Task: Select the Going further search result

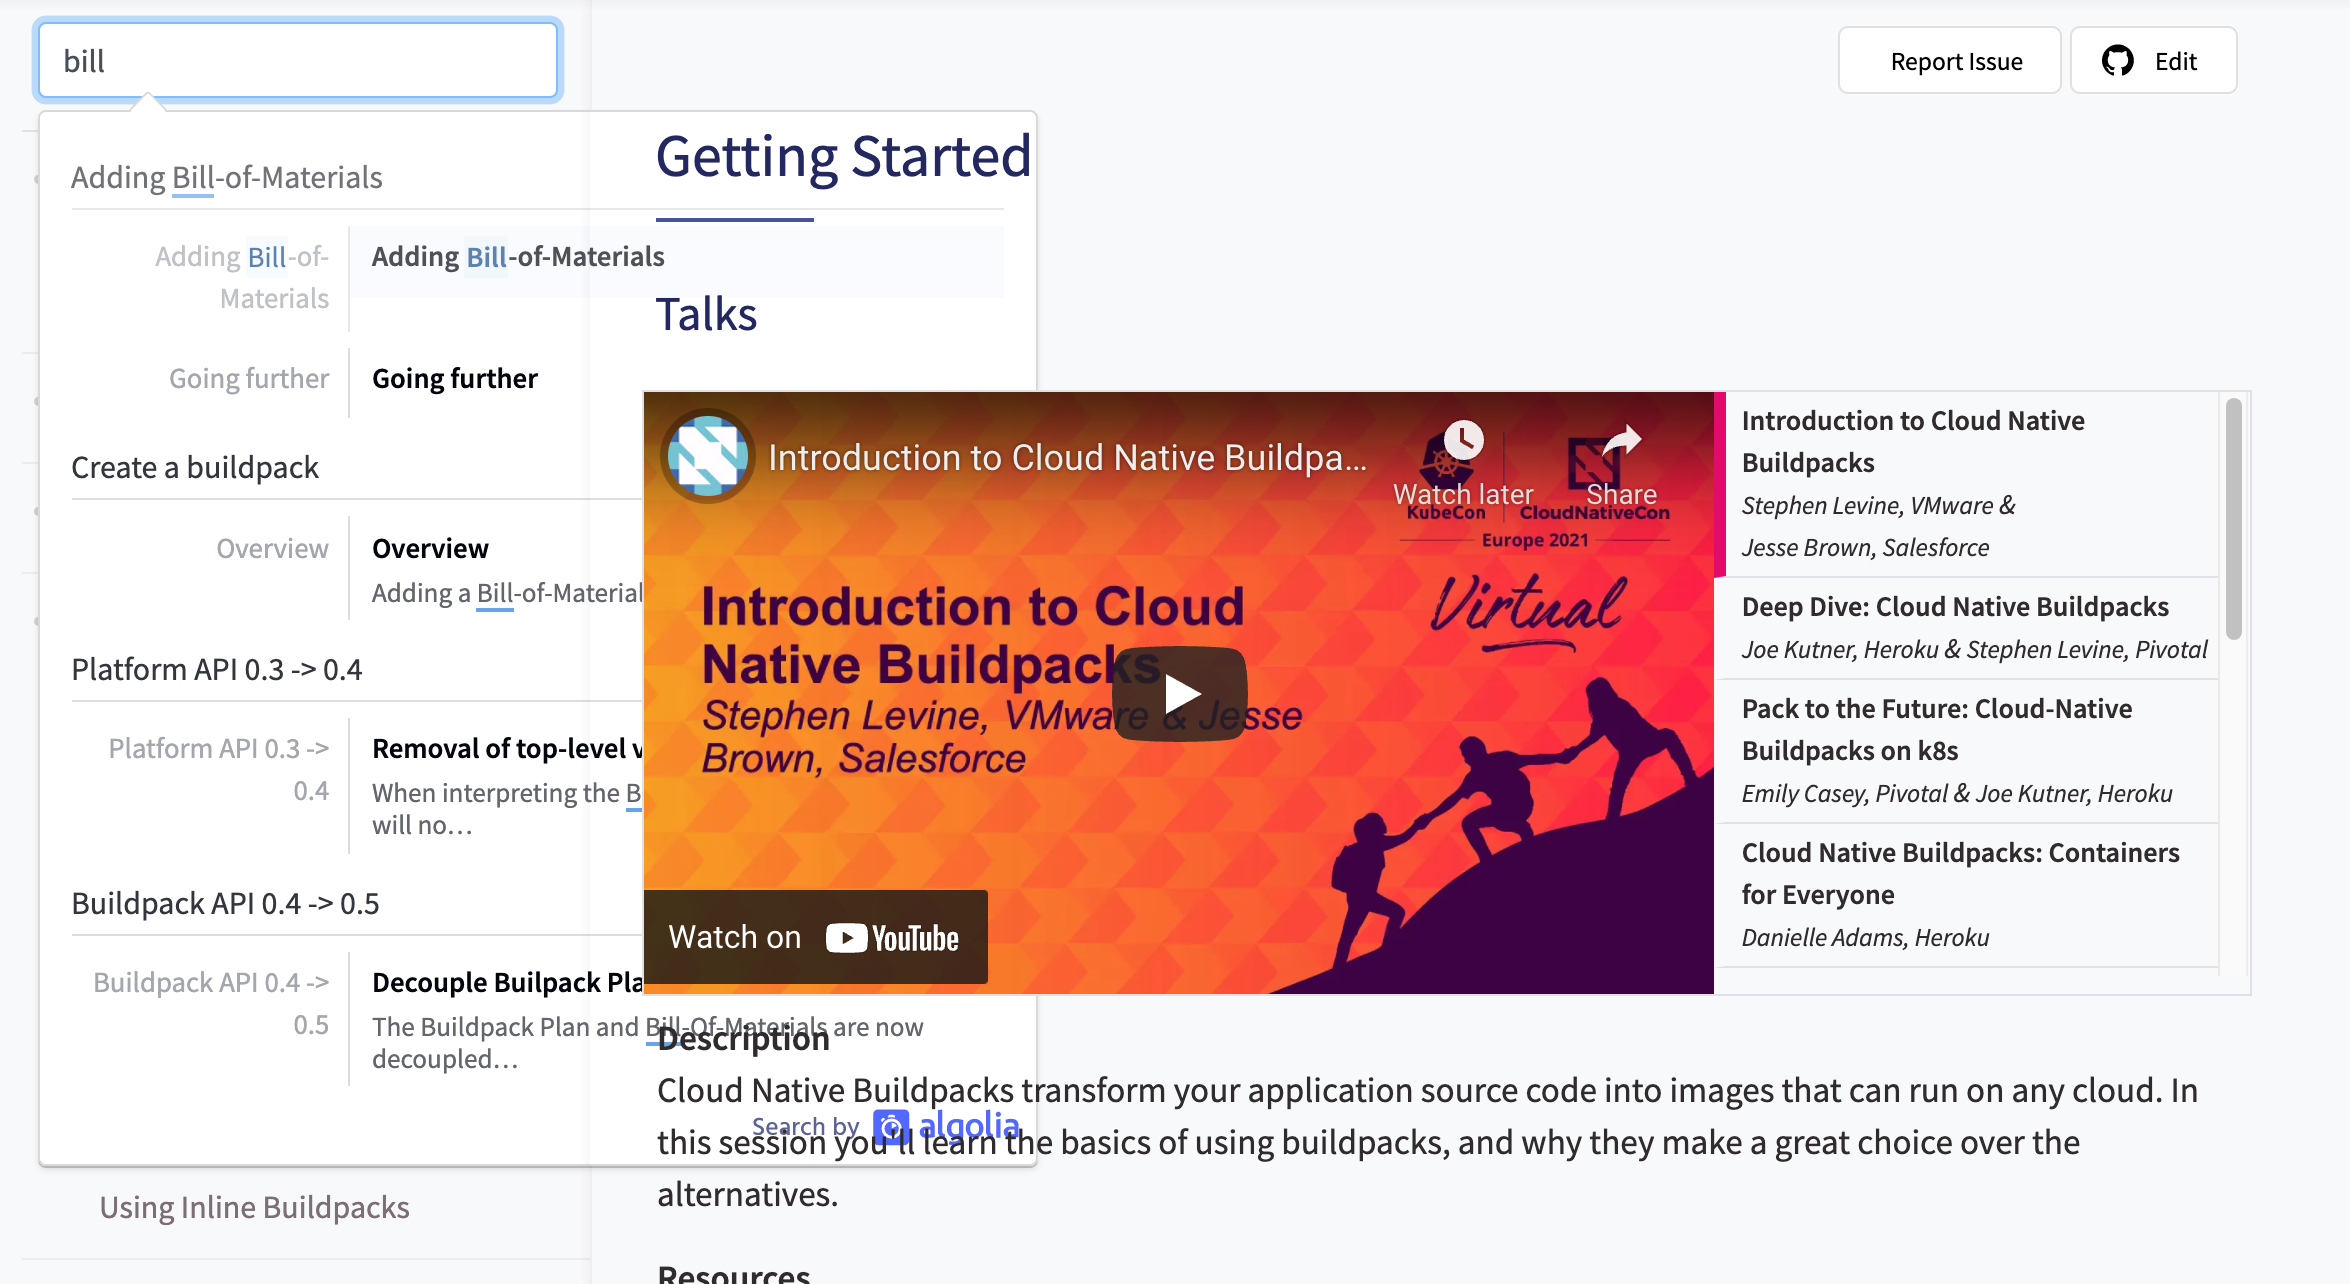Action: [x=455, y=378]
